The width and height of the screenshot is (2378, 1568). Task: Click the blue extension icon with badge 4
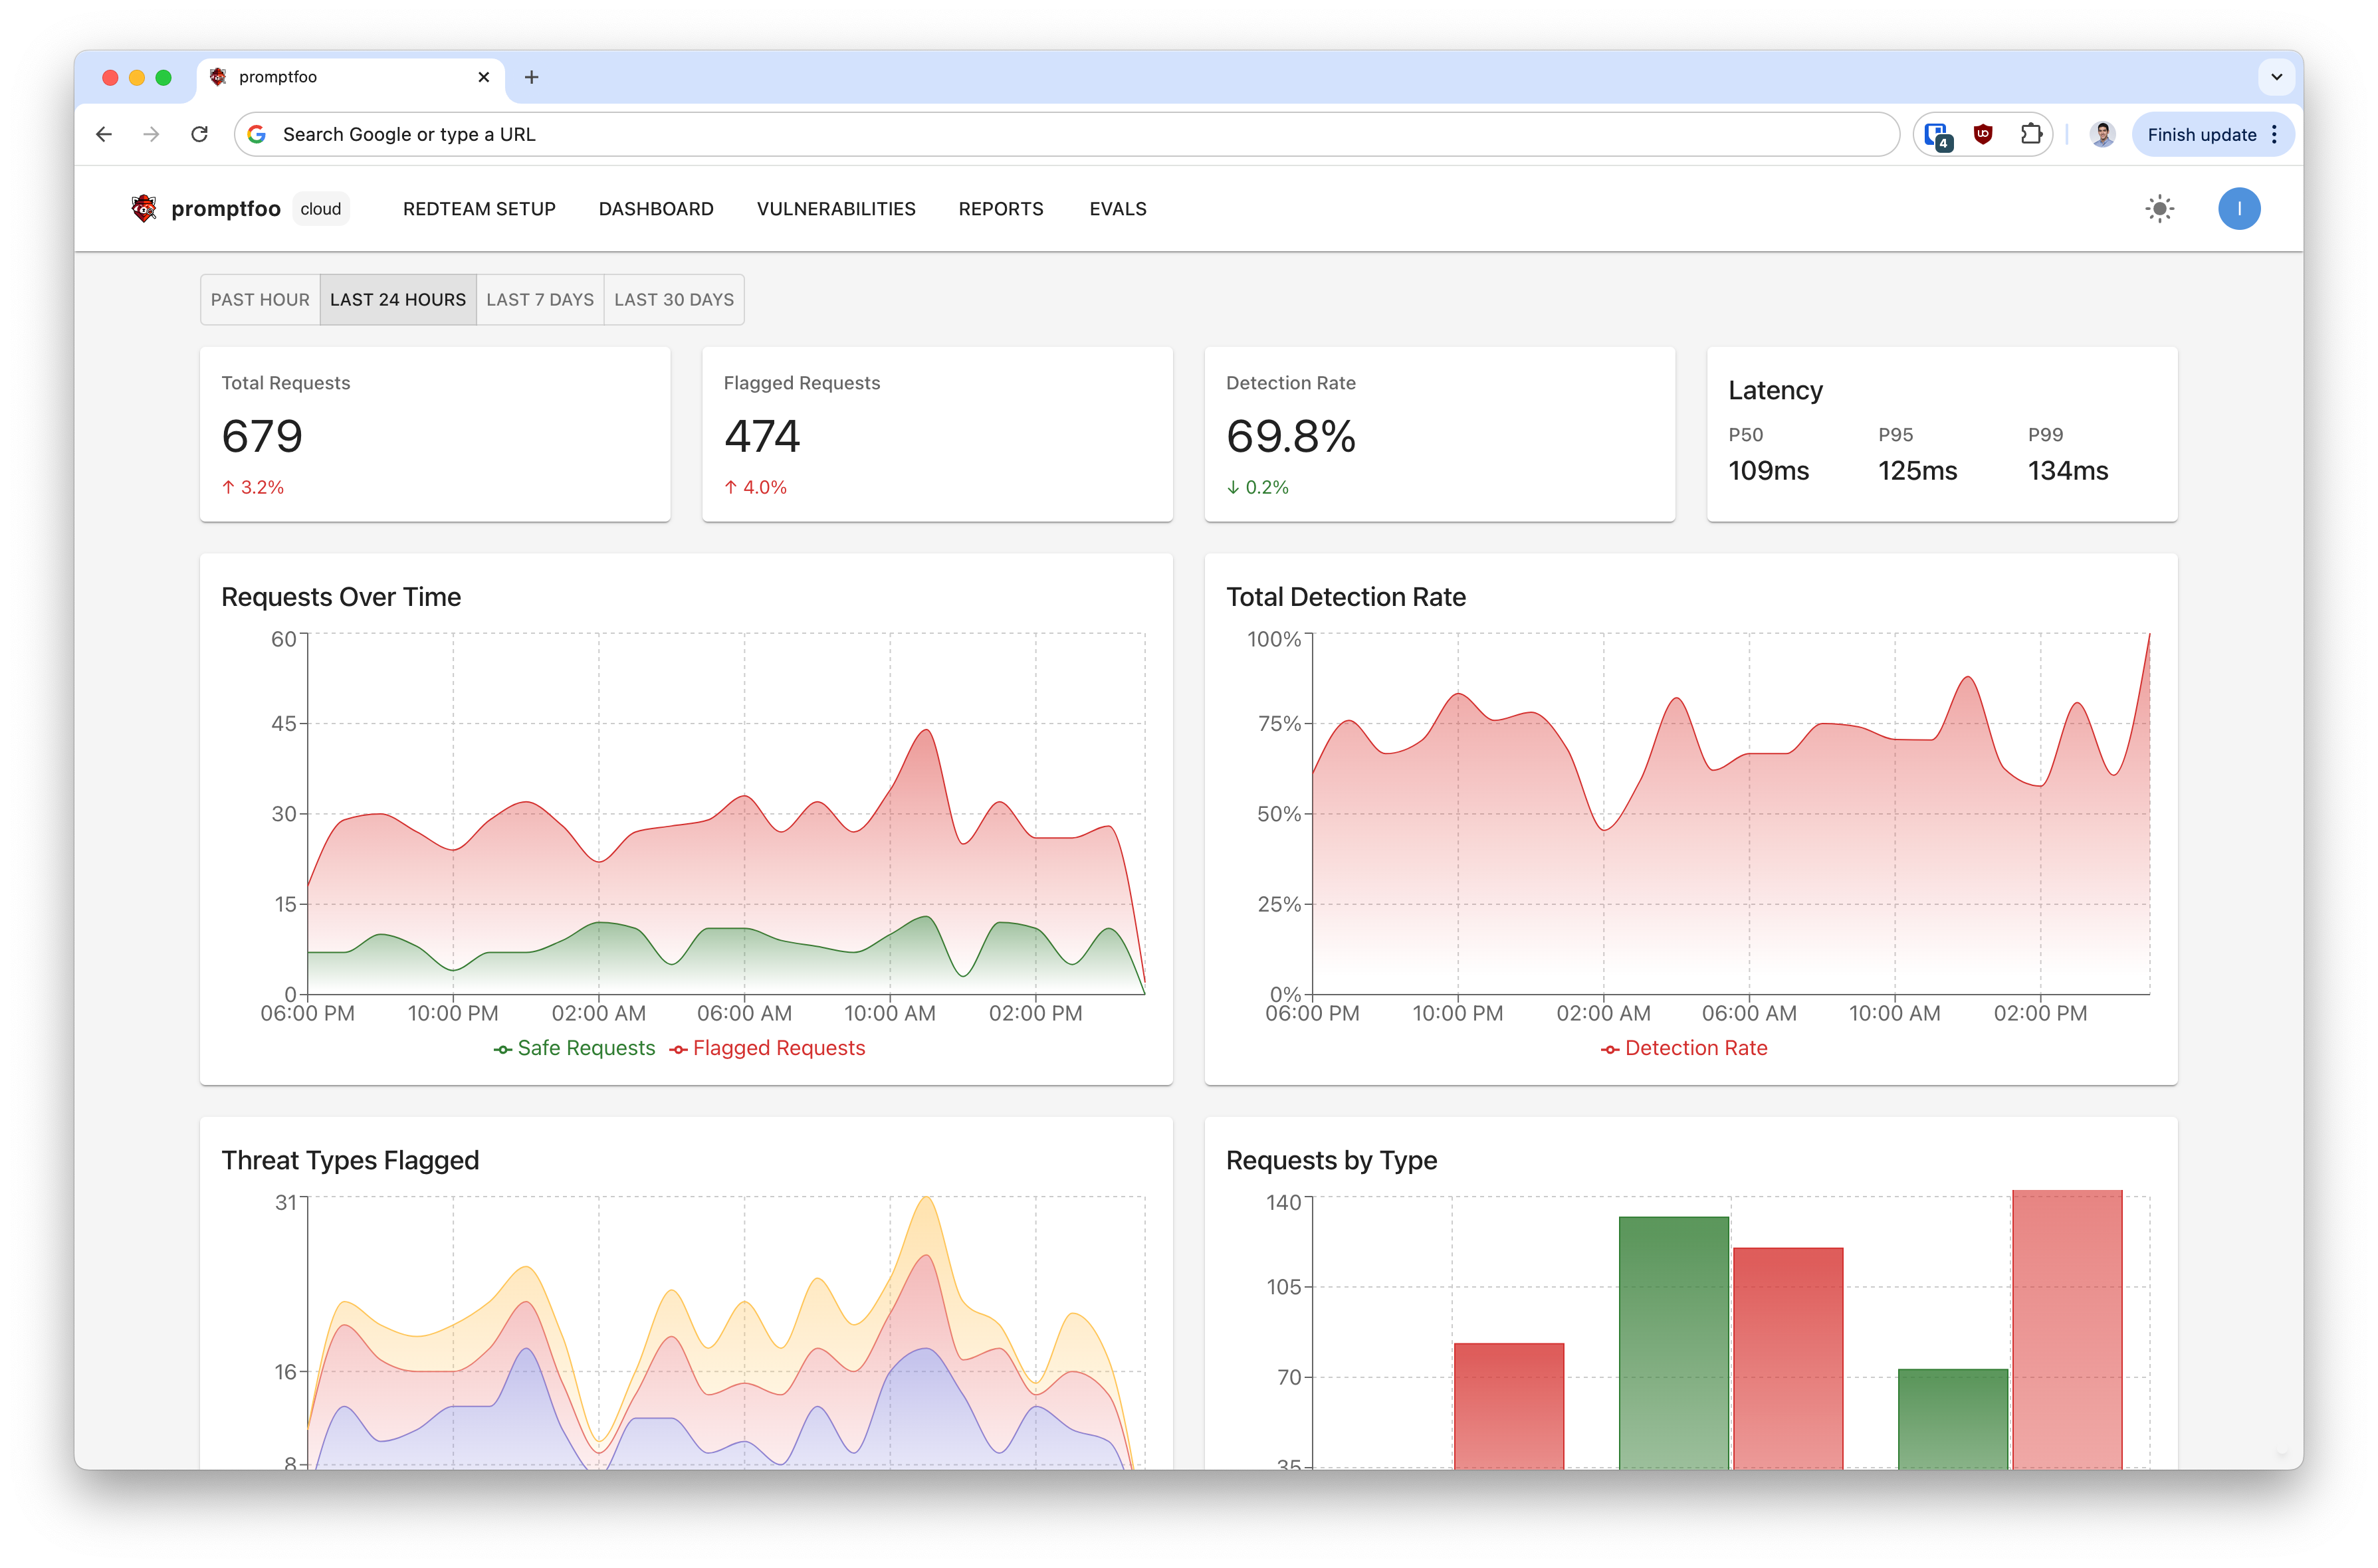click(1937, 135)
